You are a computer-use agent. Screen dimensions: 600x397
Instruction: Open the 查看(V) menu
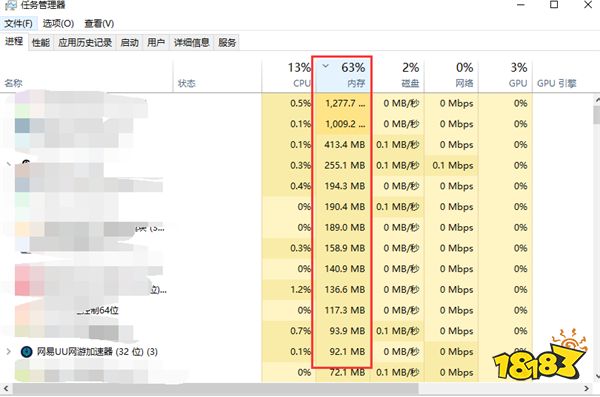coord(99,24)
